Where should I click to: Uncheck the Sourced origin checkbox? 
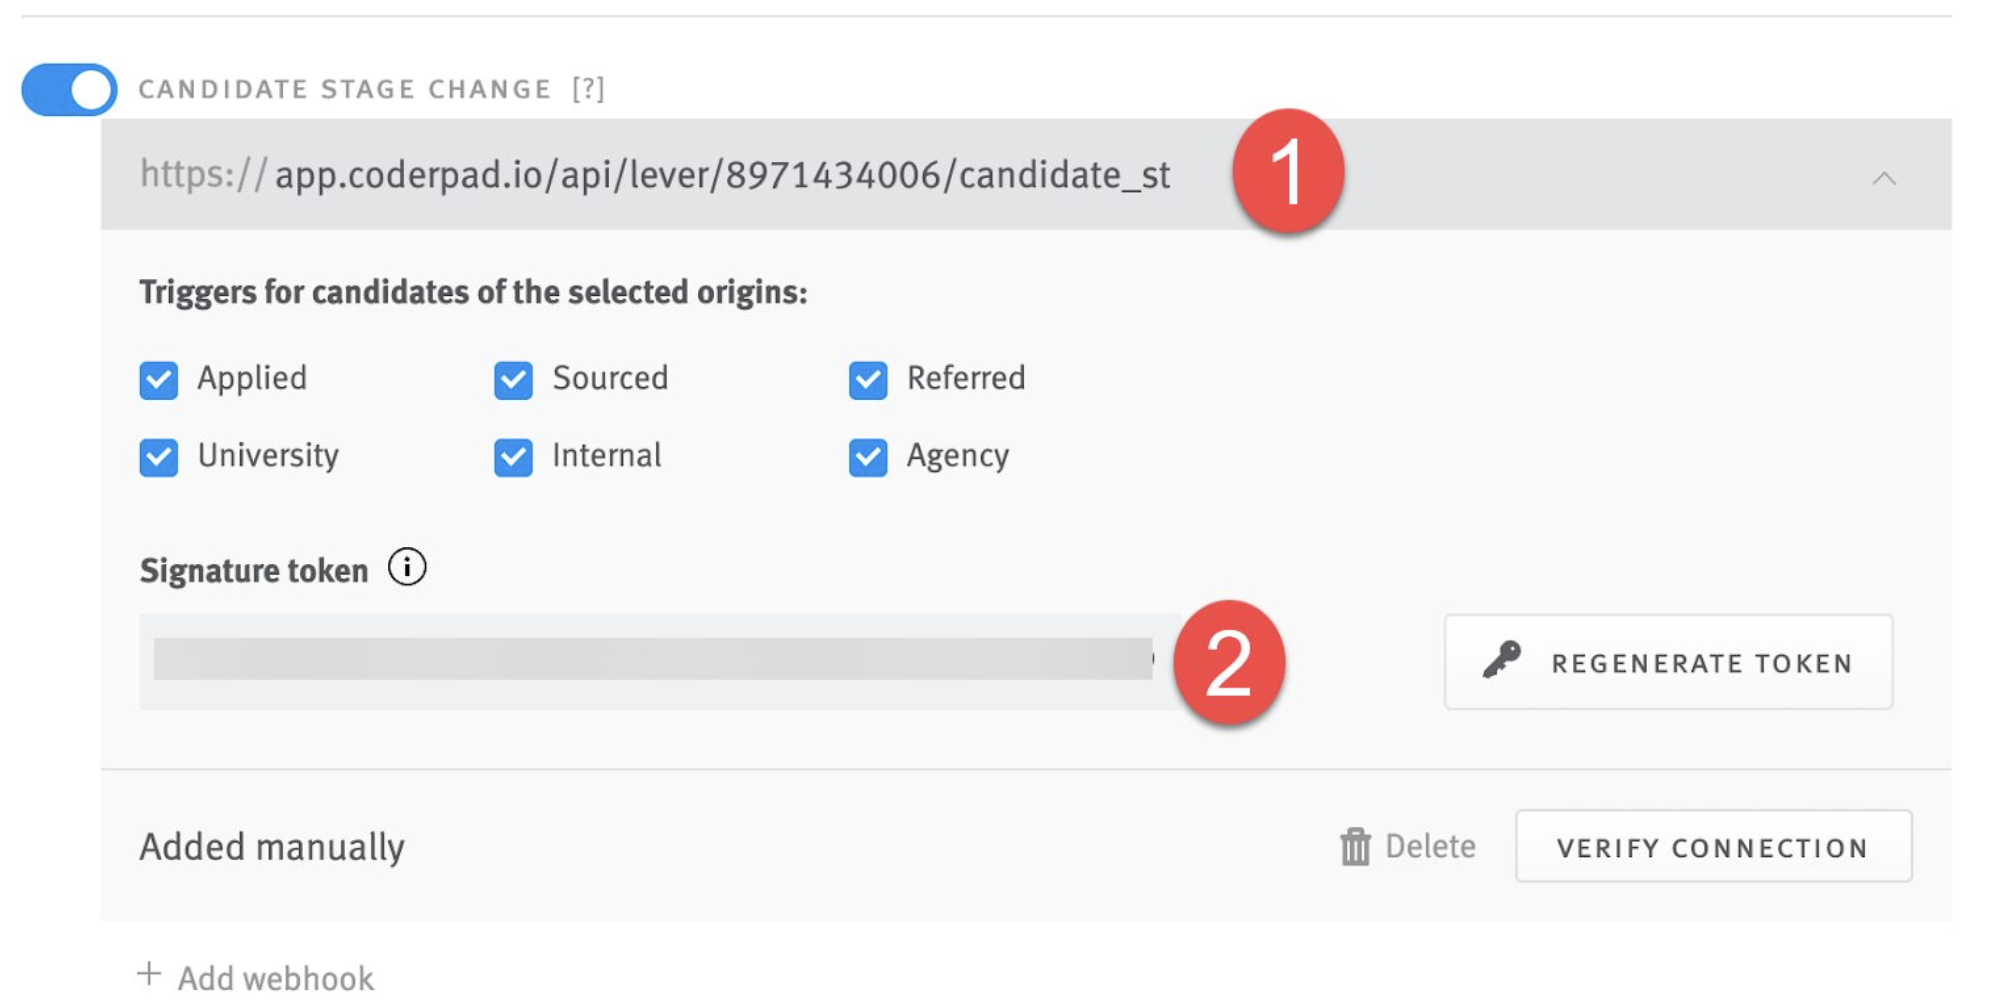tap(513, 379)
